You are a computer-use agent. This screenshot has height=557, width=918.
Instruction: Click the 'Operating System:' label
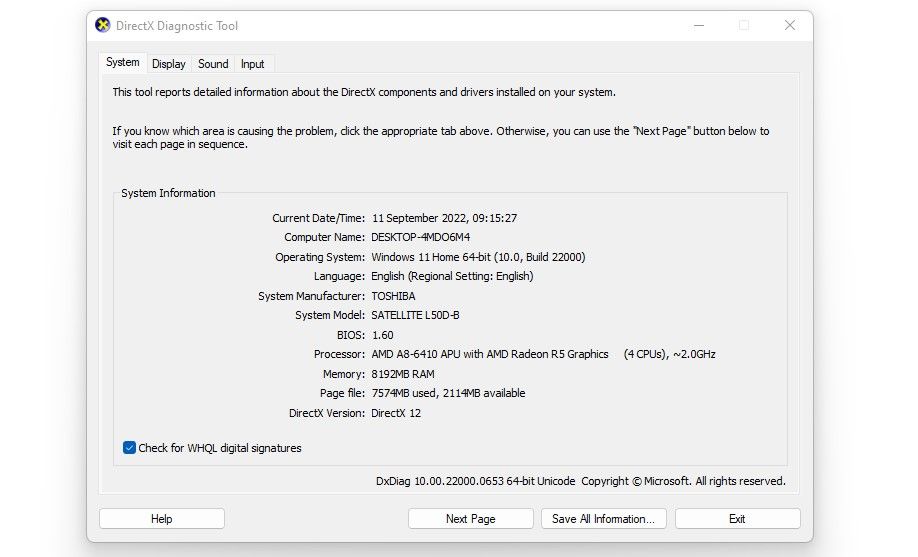coord(320,257)
